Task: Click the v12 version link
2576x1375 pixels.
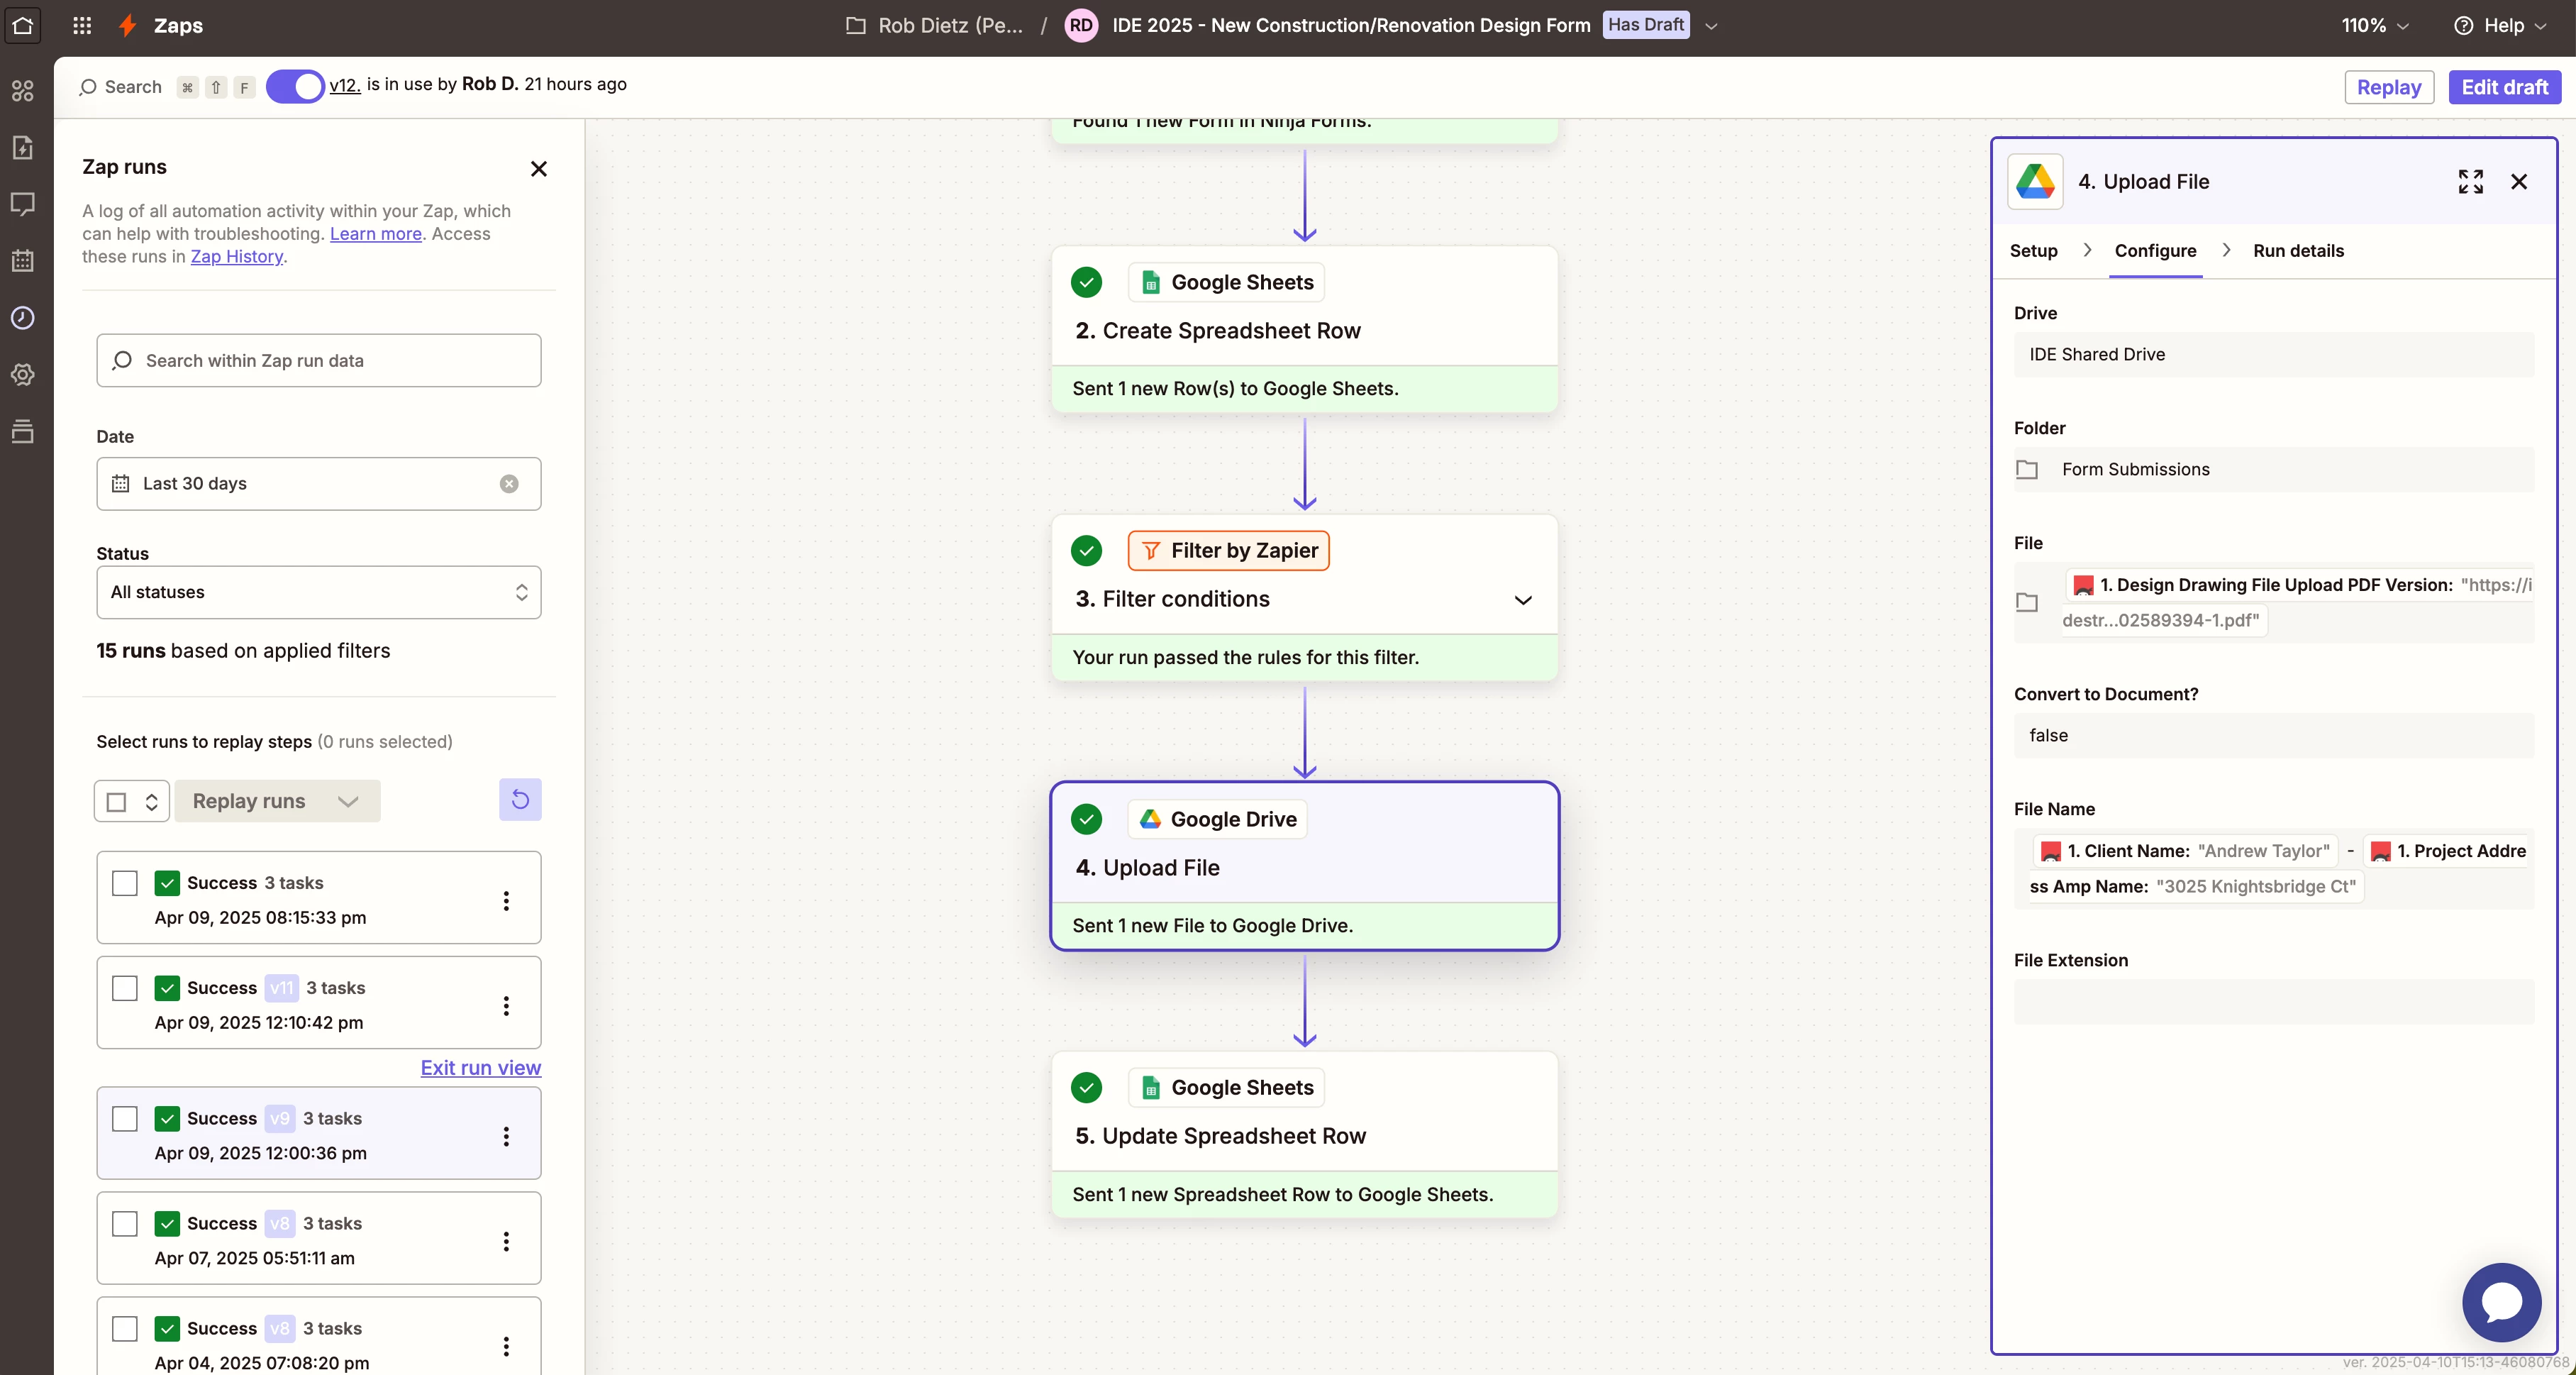Action: (x=345, y=85)
